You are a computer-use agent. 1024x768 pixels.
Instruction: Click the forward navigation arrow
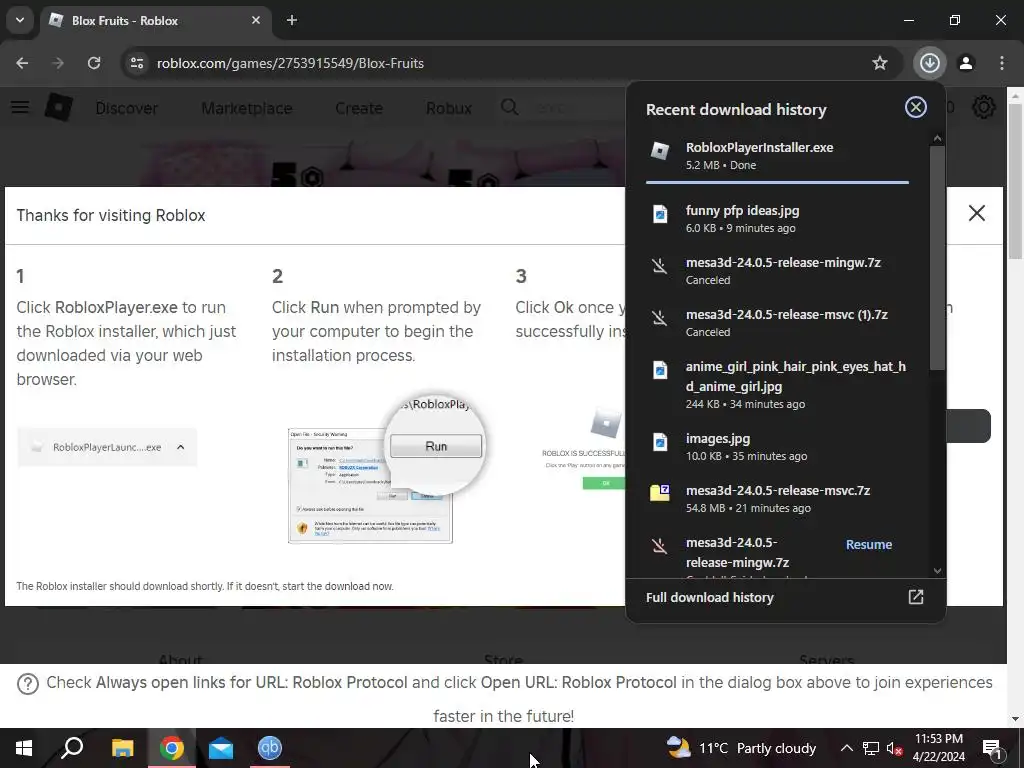pyautogui.click(x=58, y=63)
